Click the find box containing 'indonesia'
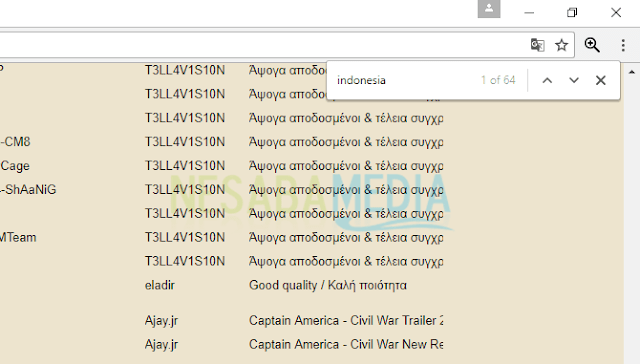Viewport: 640px width, 364px height. coord(404,80)
